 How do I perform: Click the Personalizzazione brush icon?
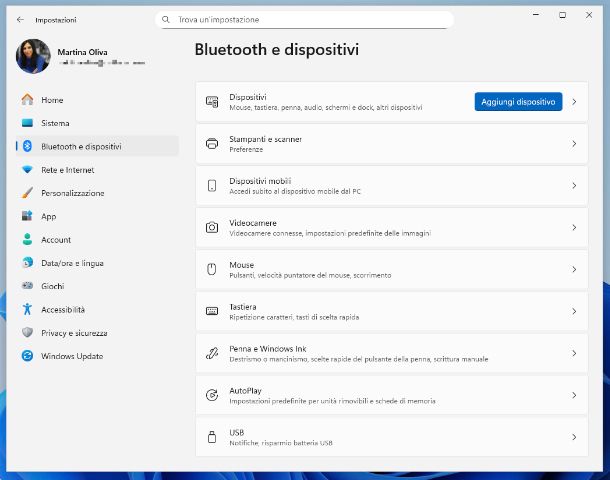(27, 193)
